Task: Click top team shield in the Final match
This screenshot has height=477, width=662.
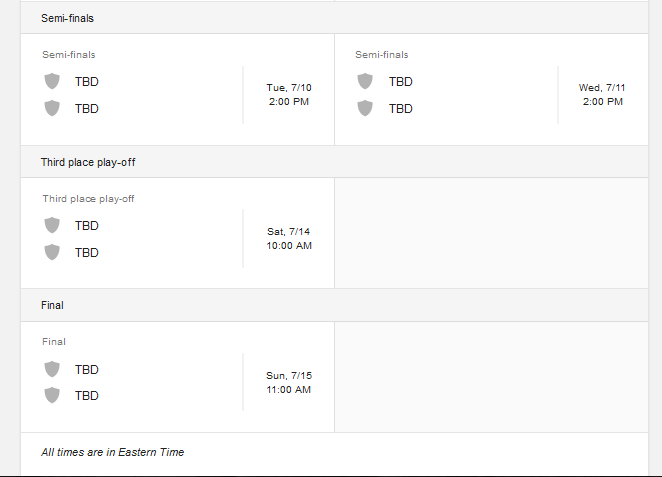Action: click(52, 369)
